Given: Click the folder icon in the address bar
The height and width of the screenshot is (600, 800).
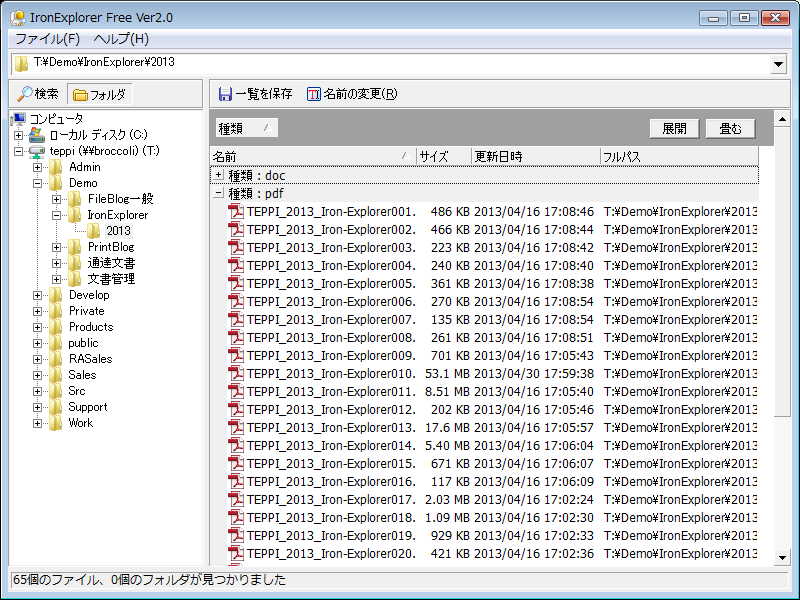Looking at the screenshot, I should (x=21, y=63).
